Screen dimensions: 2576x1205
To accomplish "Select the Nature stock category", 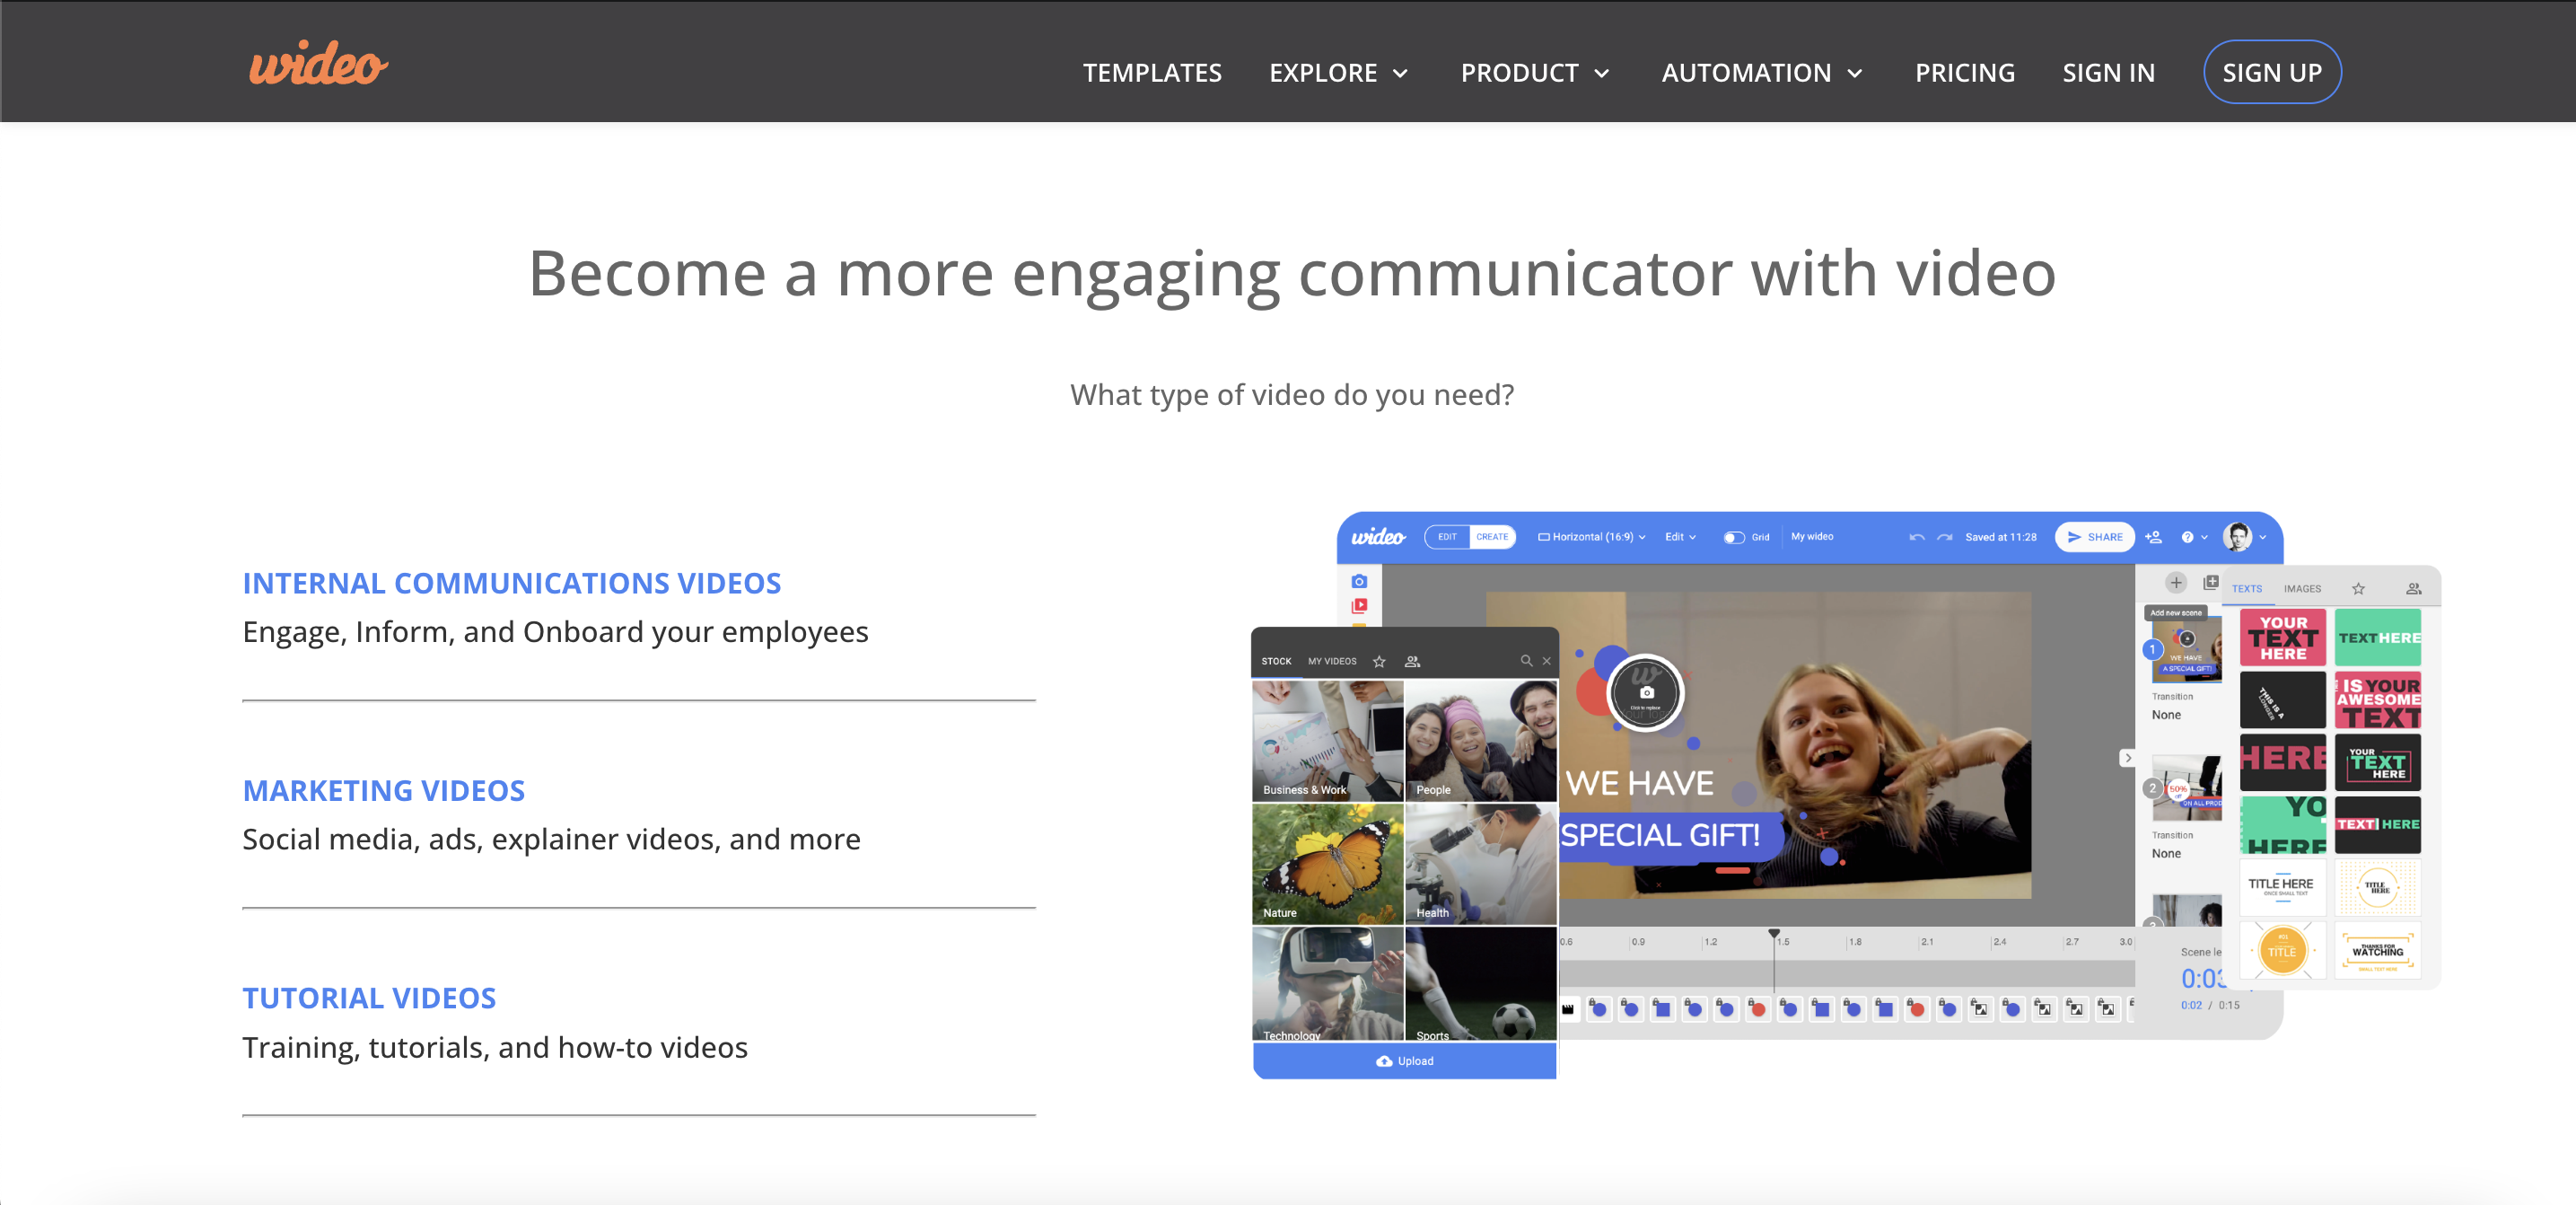I will click(1328, 864).
